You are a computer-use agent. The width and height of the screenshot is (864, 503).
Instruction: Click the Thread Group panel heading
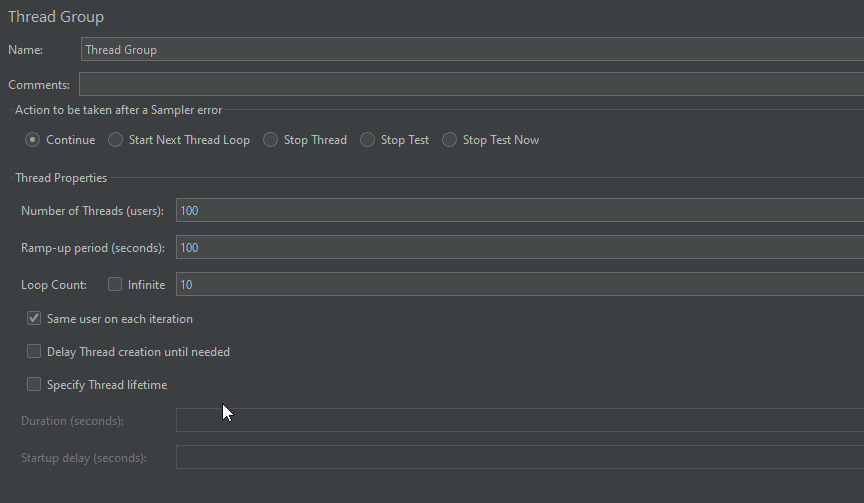56,17
